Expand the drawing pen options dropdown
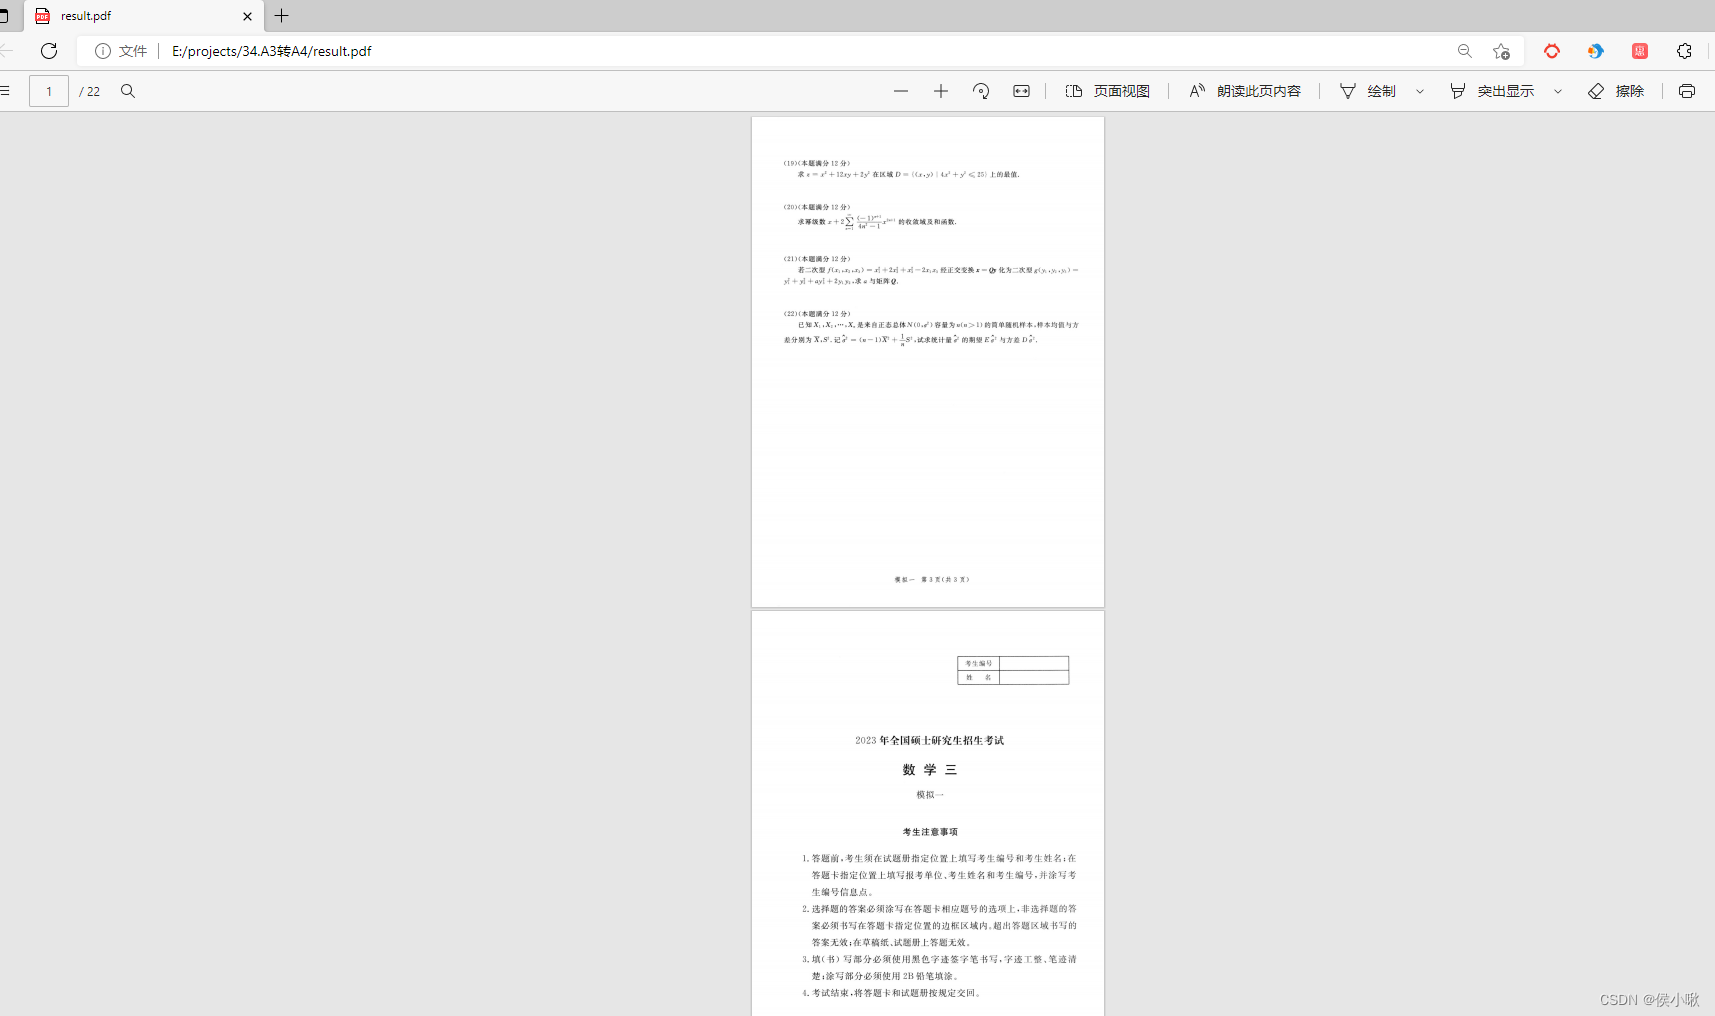Viewport: 1715px width, 1016px height. [x=1420, y=91]
